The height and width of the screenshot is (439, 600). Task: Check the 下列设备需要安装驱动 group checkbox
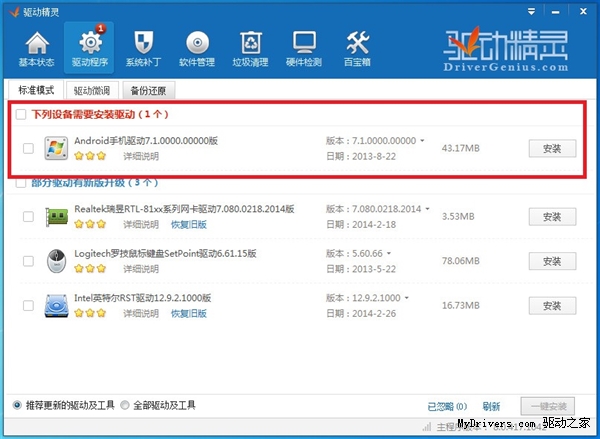tap(21, 114)
